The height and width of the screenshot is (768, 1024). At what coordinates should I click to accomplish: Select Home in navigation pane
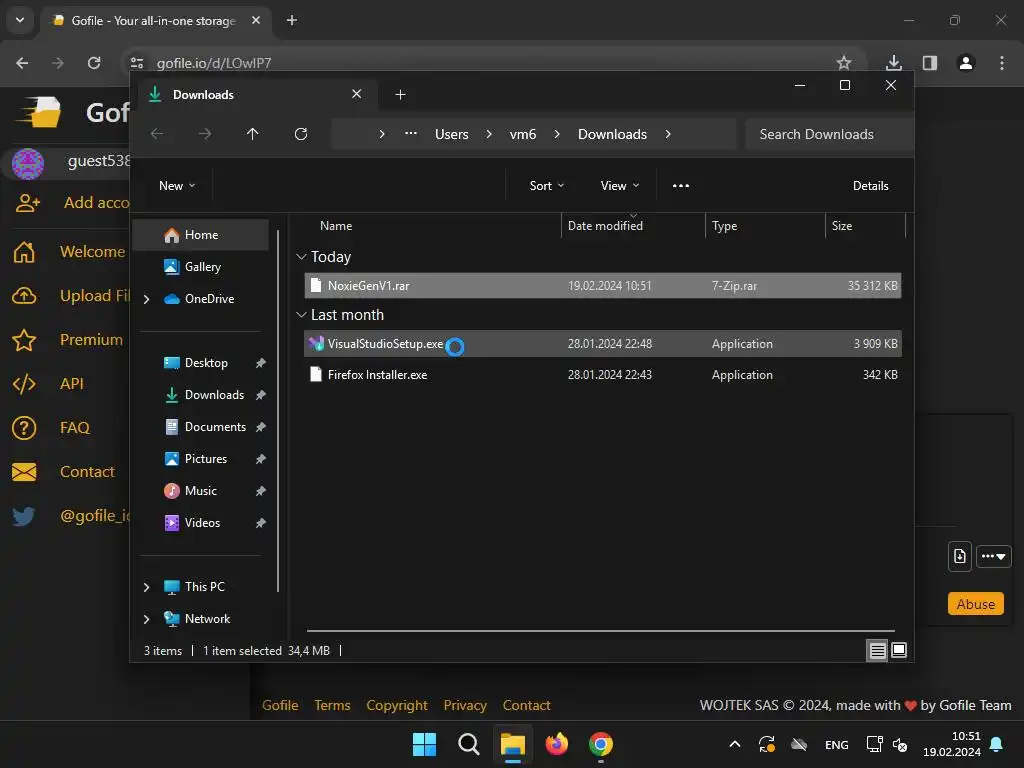201,235
